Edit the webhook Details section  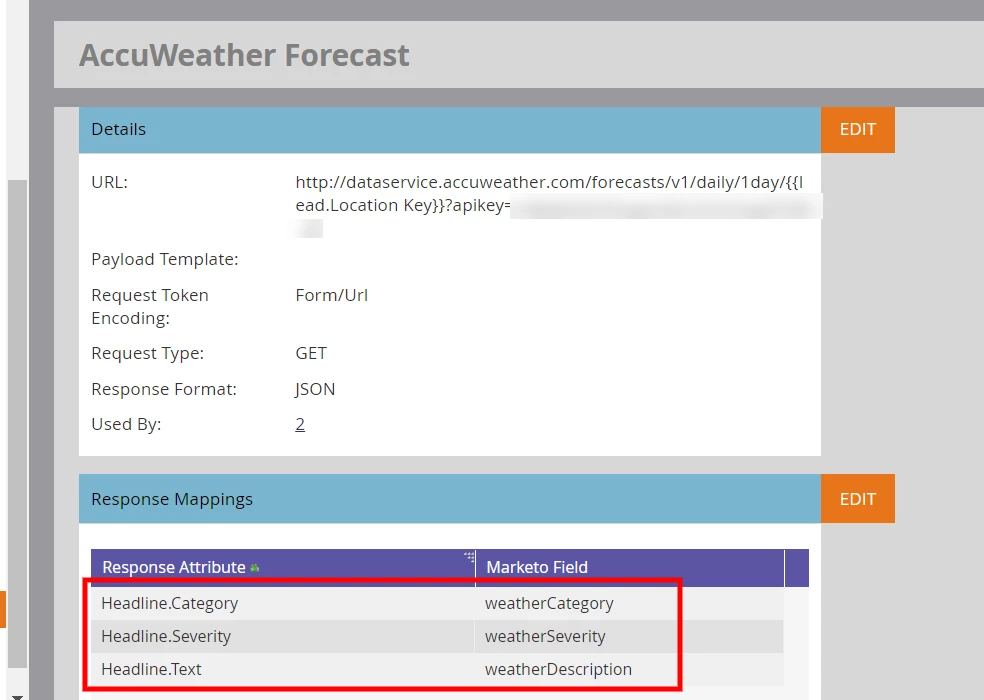pos(857,130)
